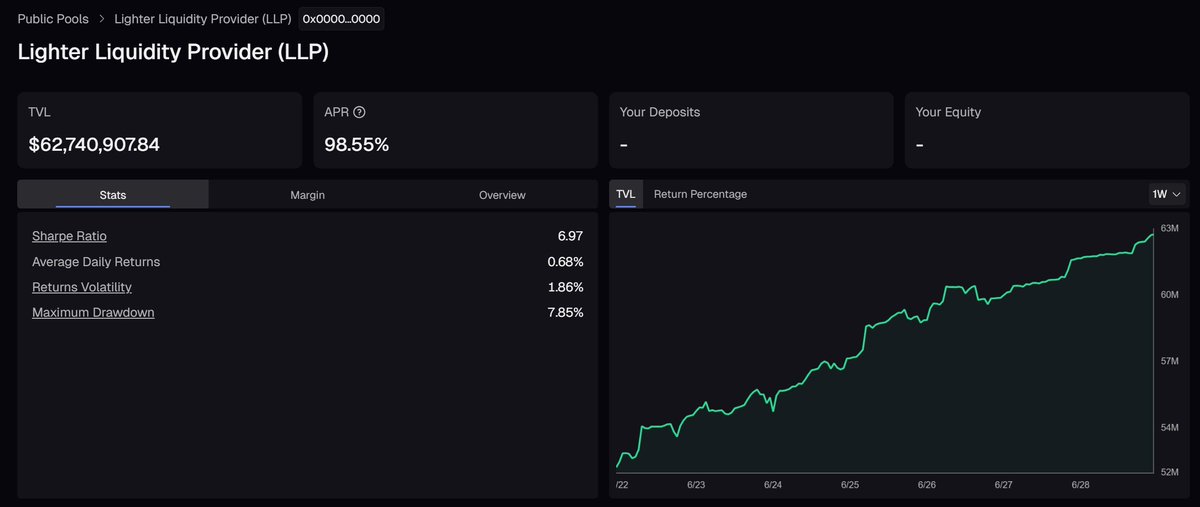Click the 6/26 date on chart axis
Image resolution: width=1200 pixels, height=507 pixels.
pos(926,485)
